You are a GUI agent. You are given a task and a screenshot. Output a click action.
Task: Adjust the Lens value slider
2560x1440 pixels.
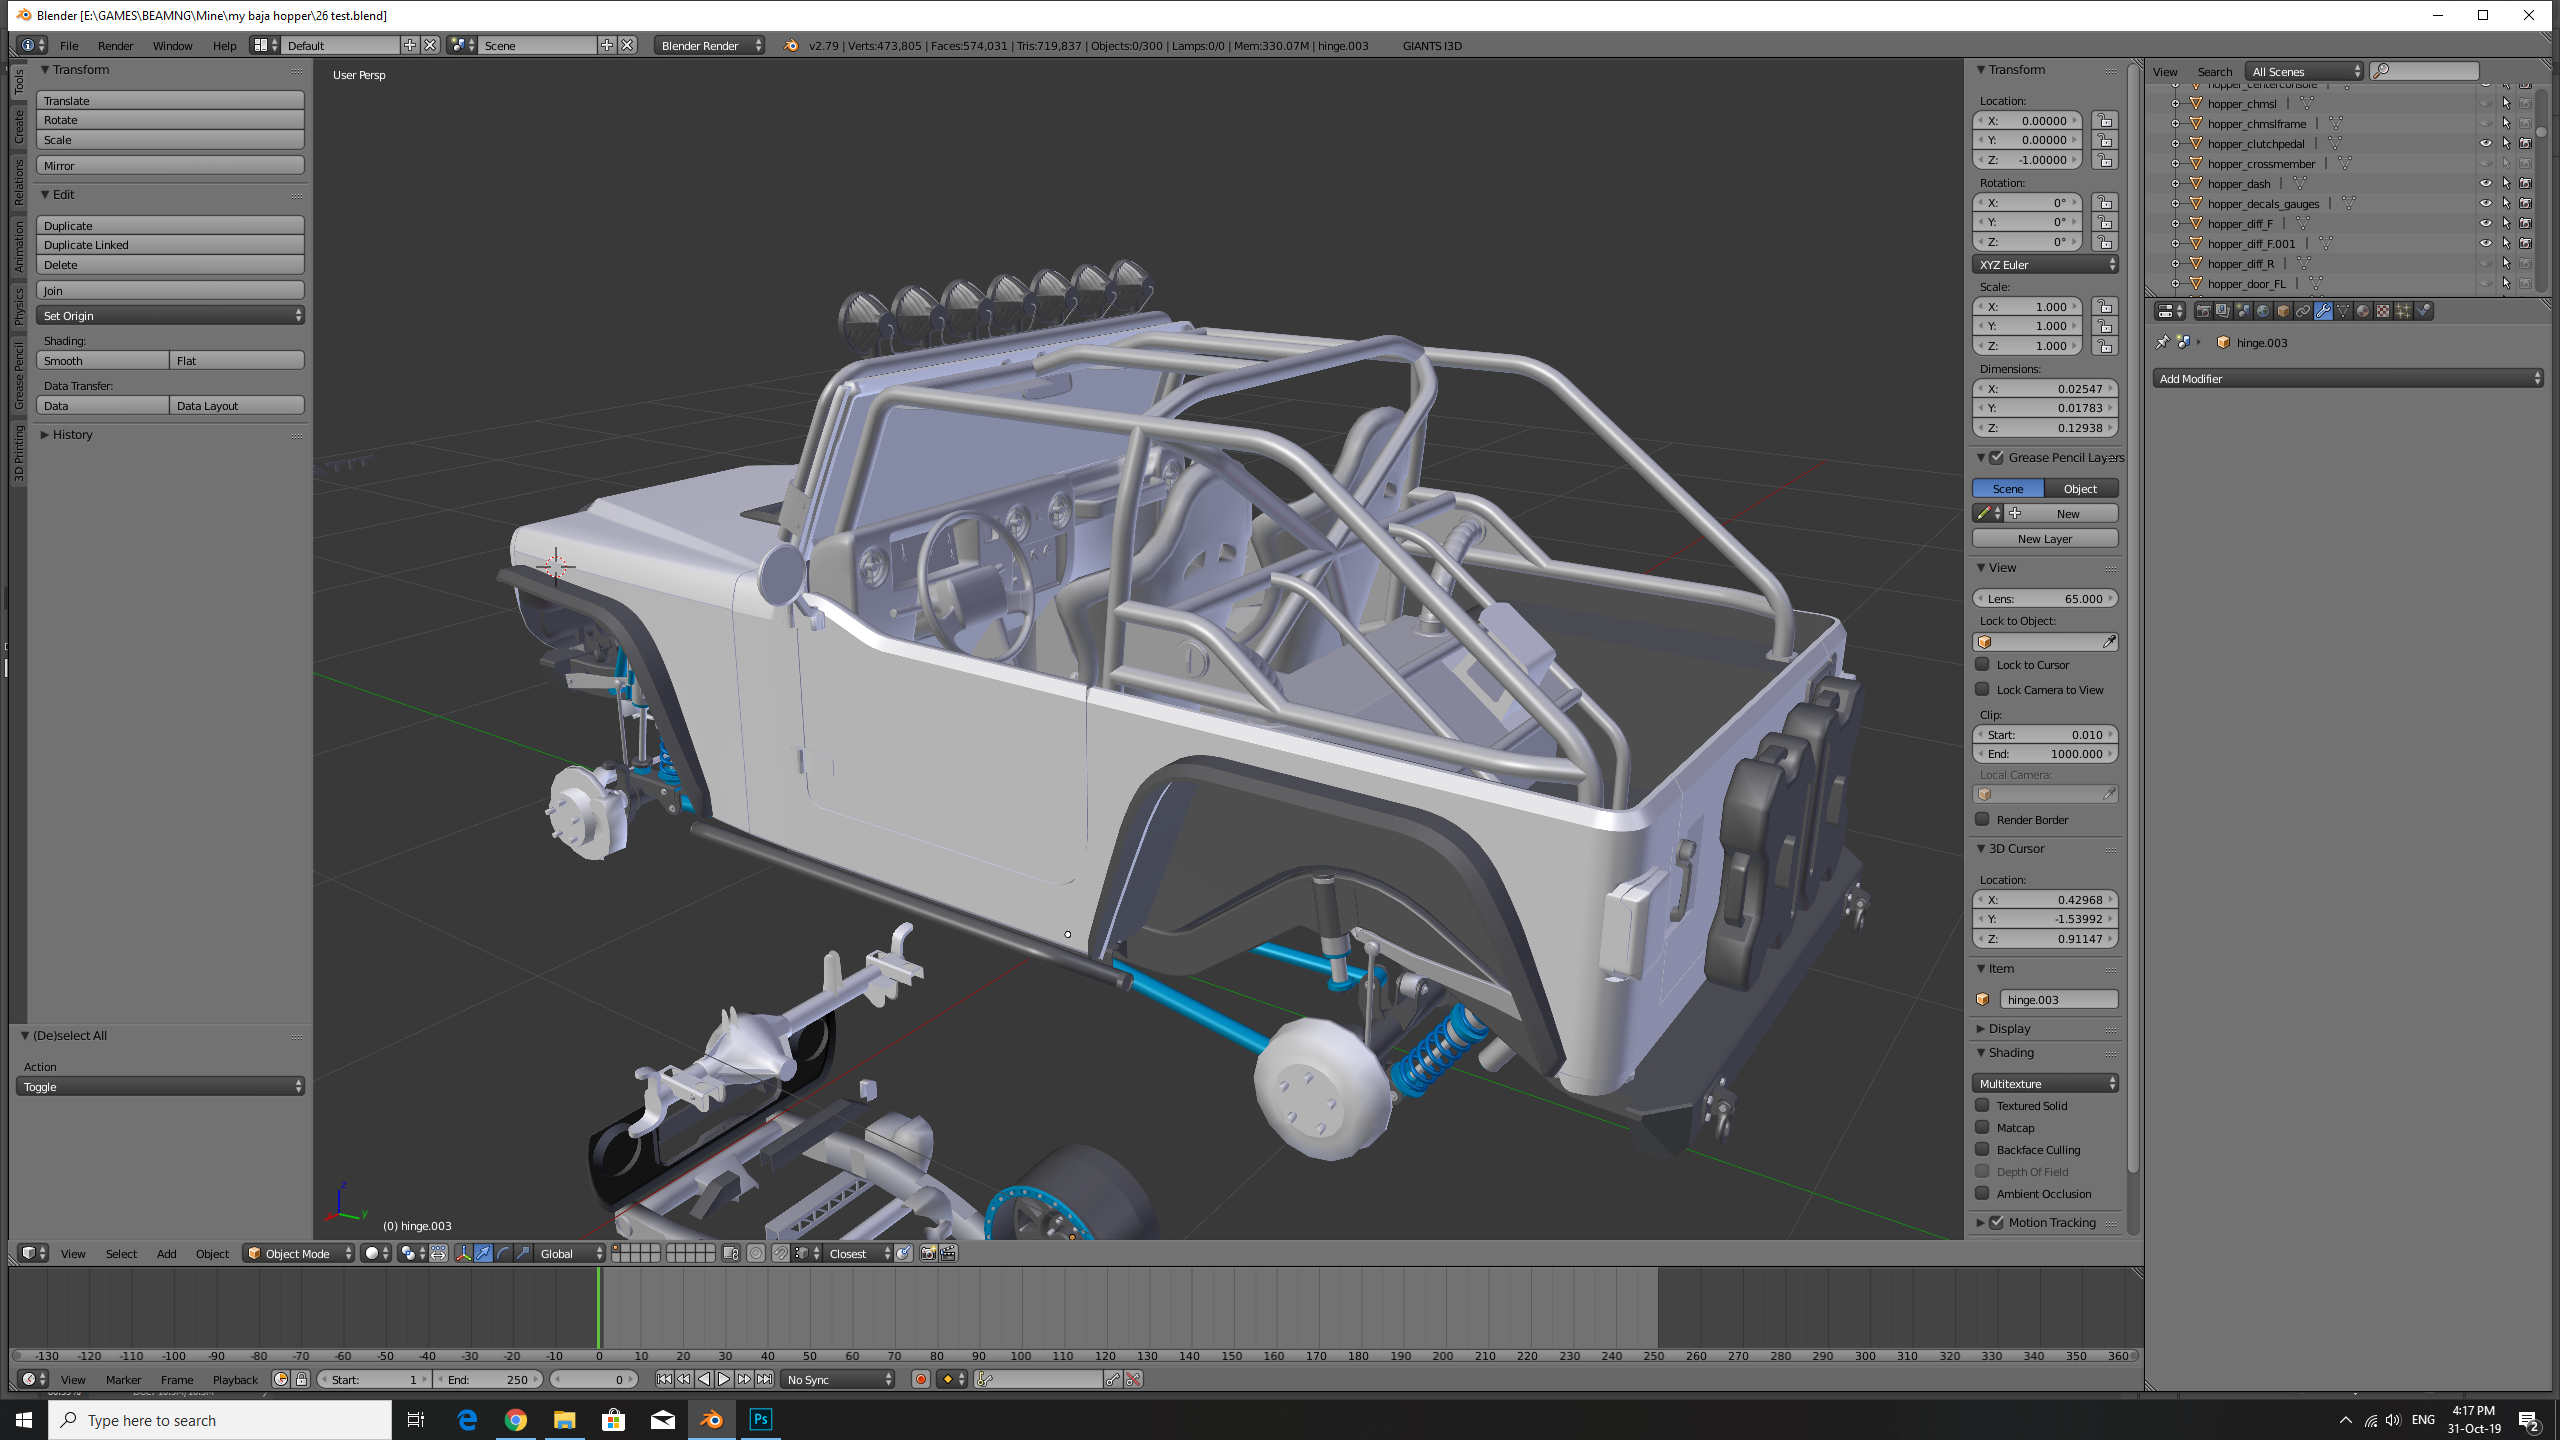click(x=2044, y=599)
